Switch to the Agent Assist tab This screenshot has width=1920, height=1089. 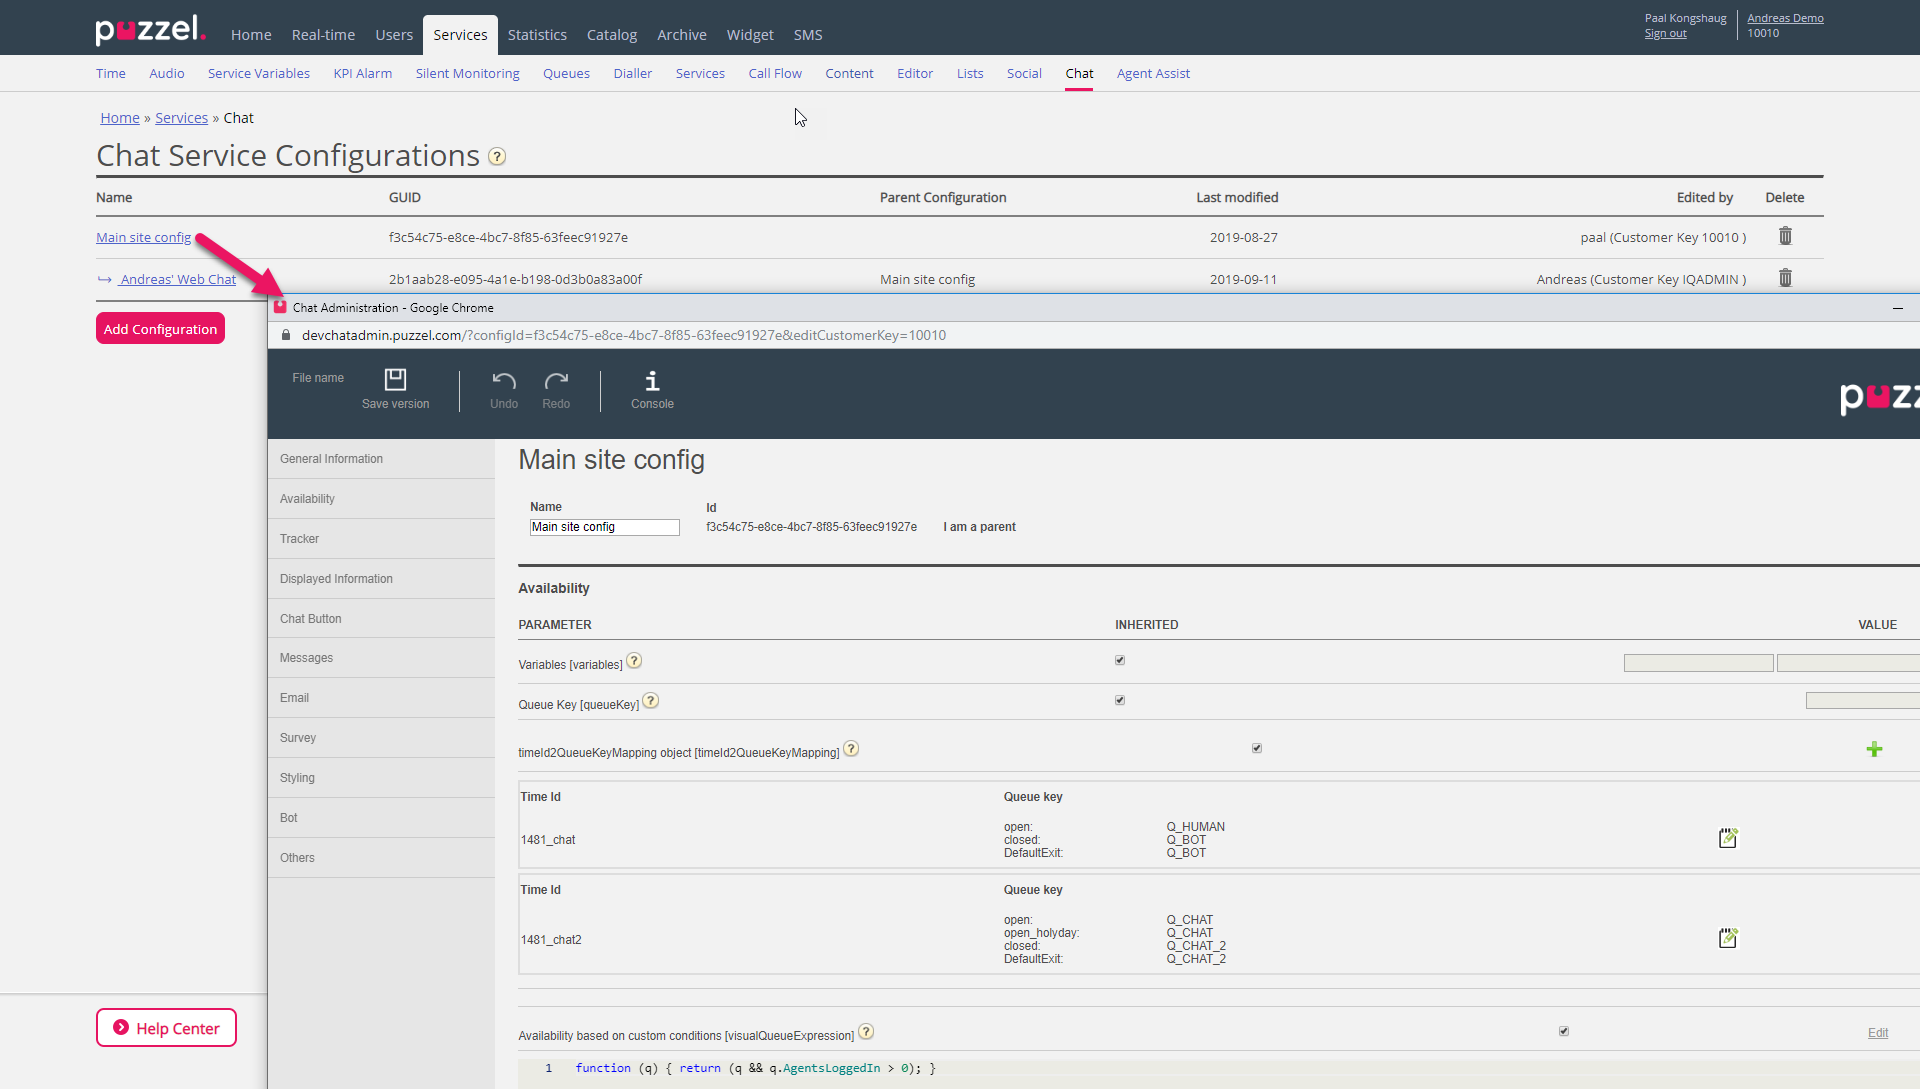point(1153,74)
